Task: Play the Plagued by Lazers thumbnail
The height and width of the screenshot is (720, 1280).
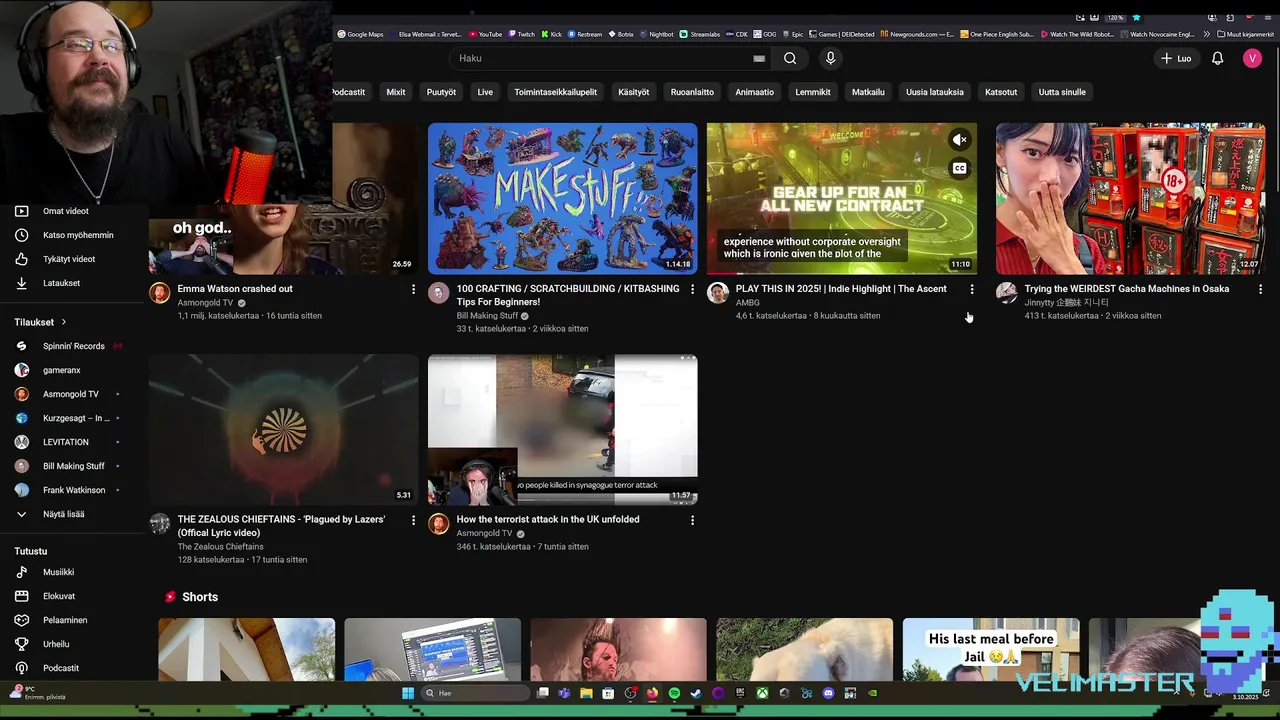Action: click(x=283, y=429)
